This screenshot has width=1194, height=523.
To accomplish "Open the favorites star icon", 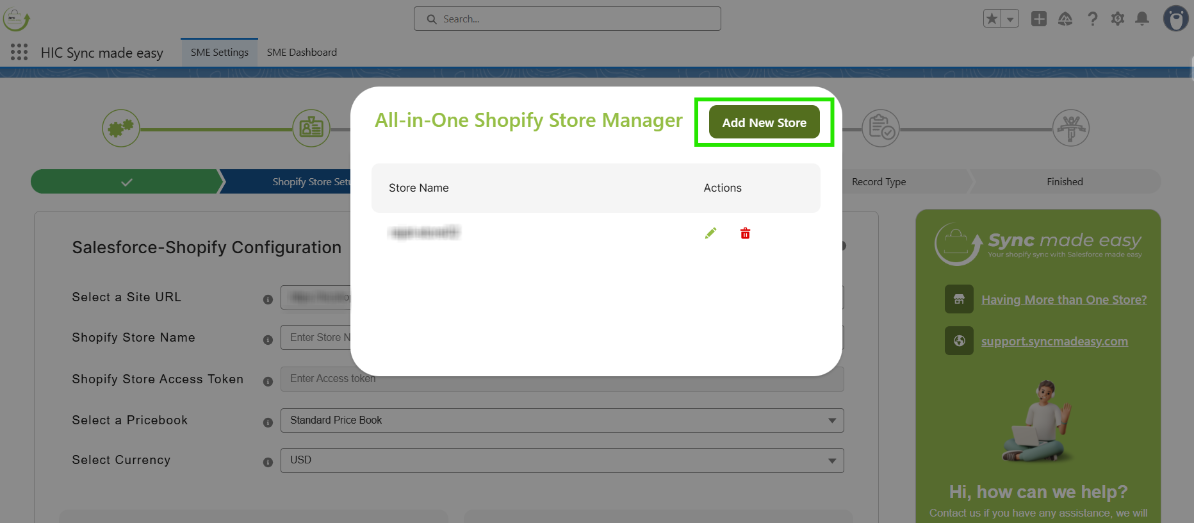I will click(992, 19).
